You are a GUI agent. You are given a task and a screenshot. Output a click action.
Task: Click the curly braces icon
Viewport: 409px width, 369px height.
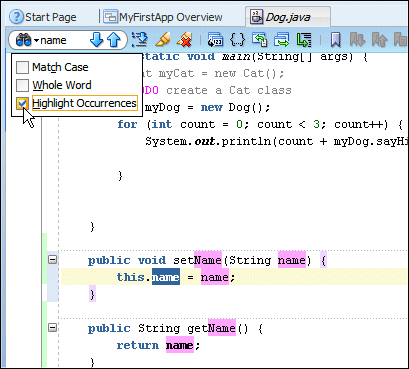(237, 40)
